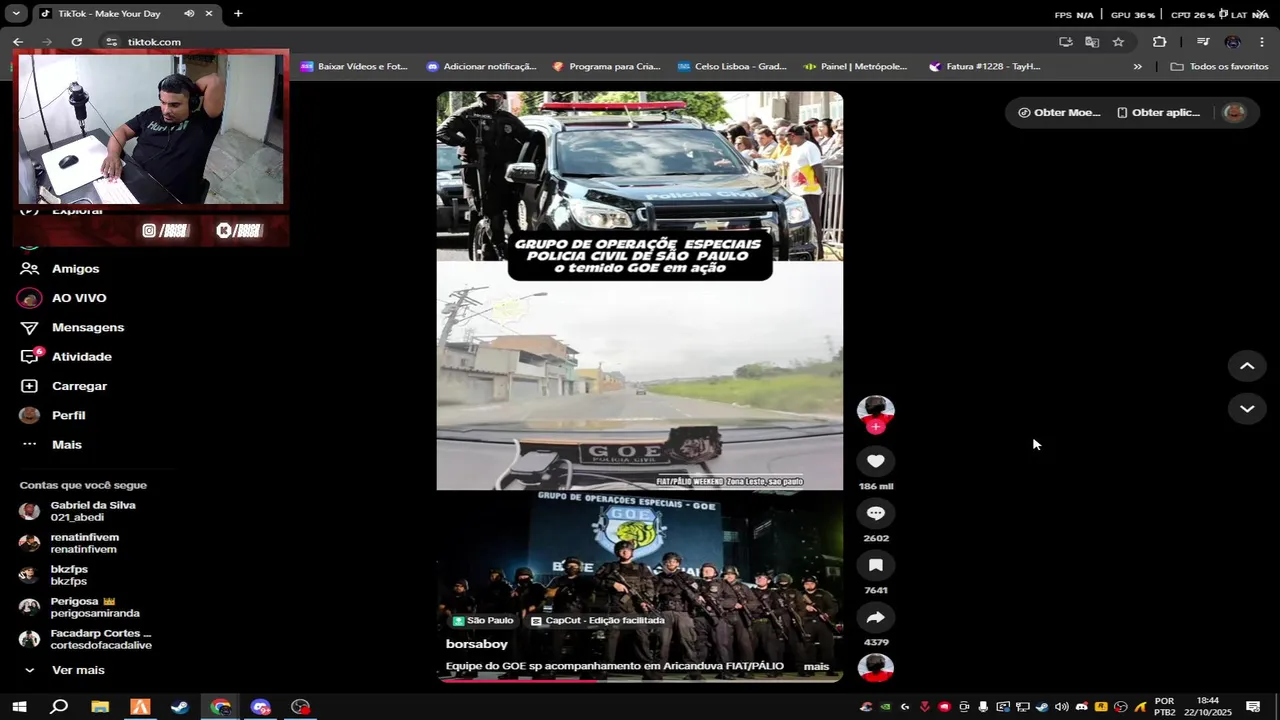Open the São Paulo location tag
The image size is (1280, 720).
tap(483, 620)
